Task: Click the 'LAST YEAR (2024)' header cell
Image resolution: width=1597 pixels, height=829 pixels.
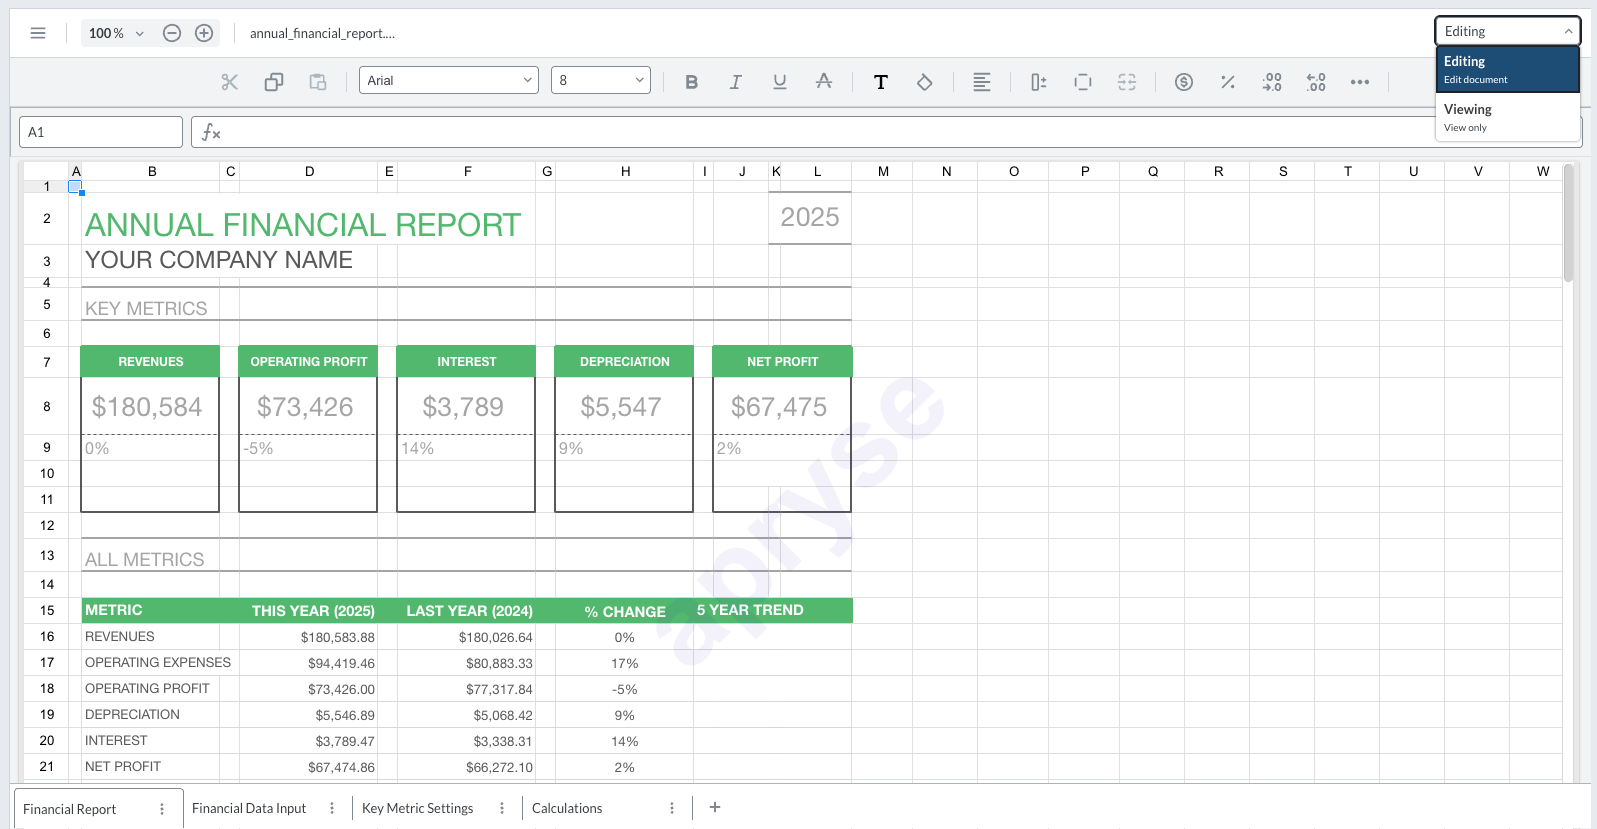Action: tap(469, 611)
